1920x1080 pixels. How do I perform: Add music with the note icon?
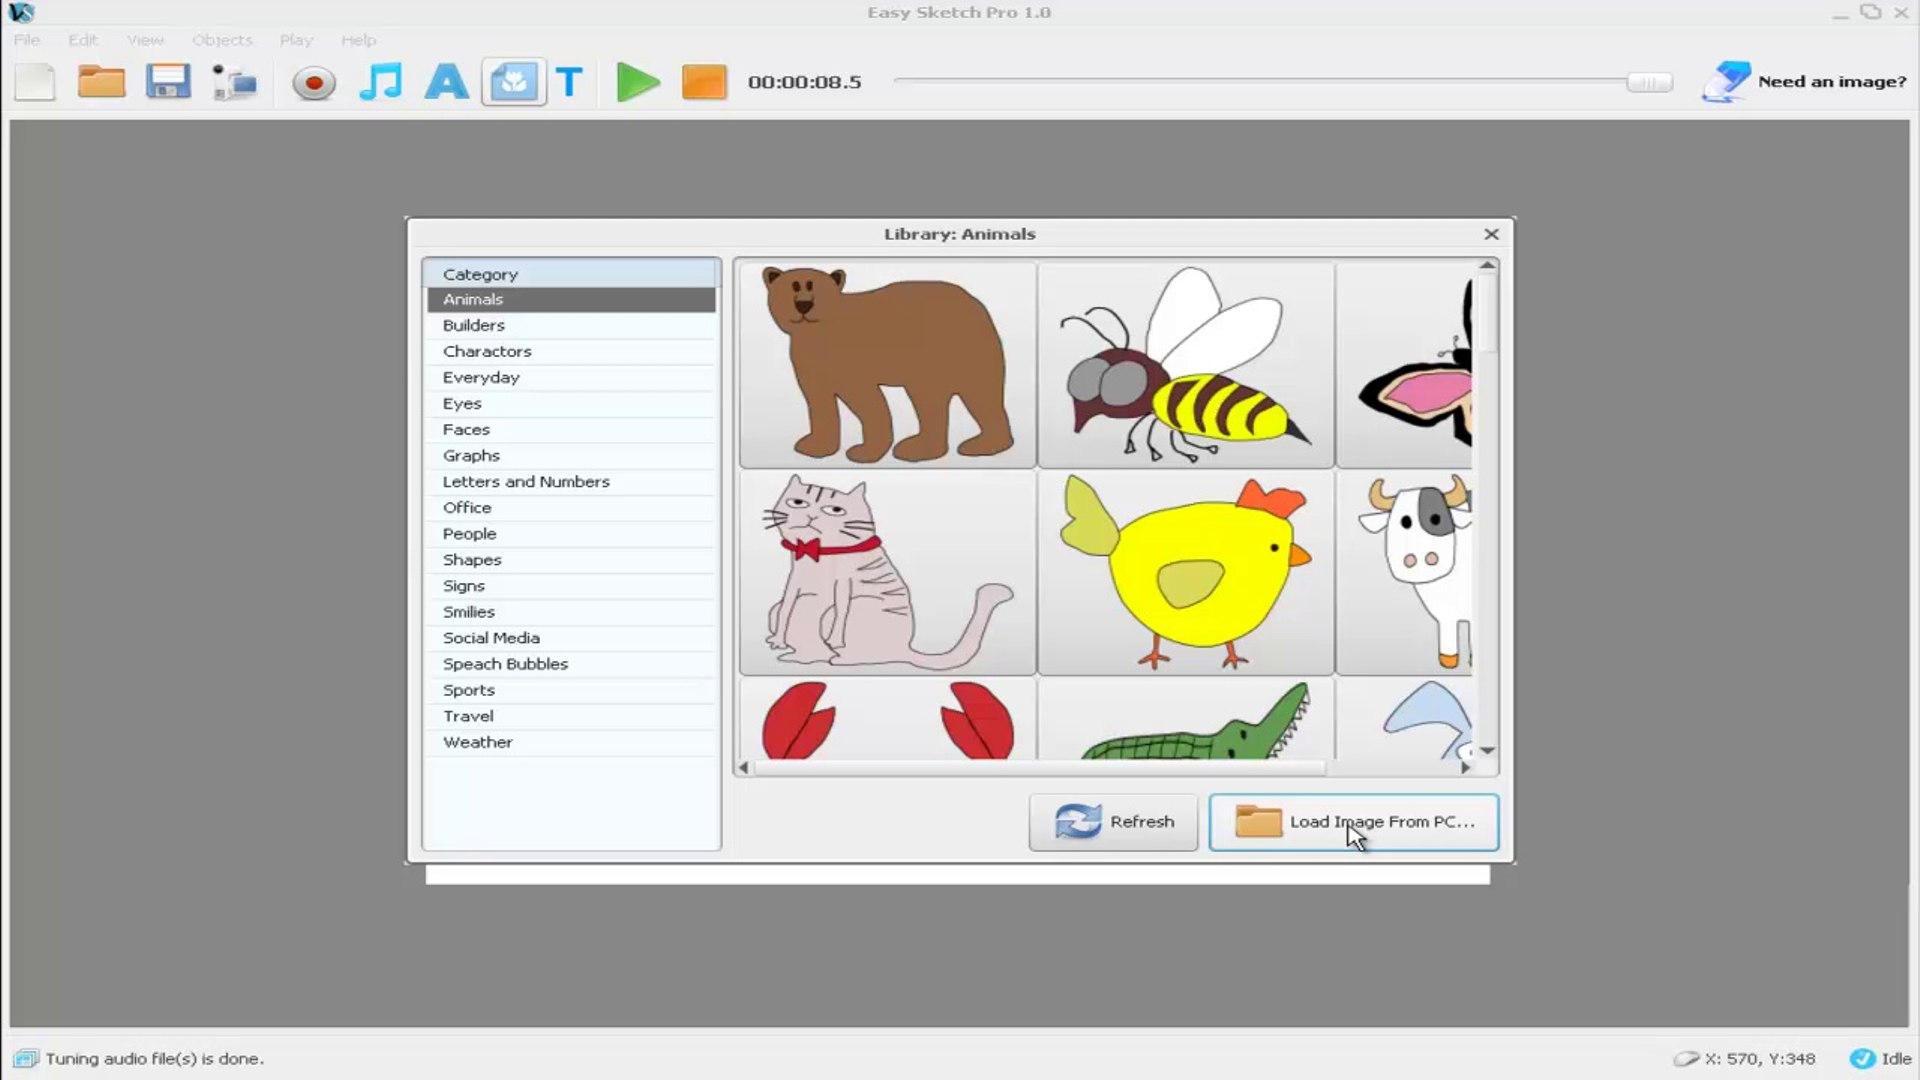pos(380,82)
